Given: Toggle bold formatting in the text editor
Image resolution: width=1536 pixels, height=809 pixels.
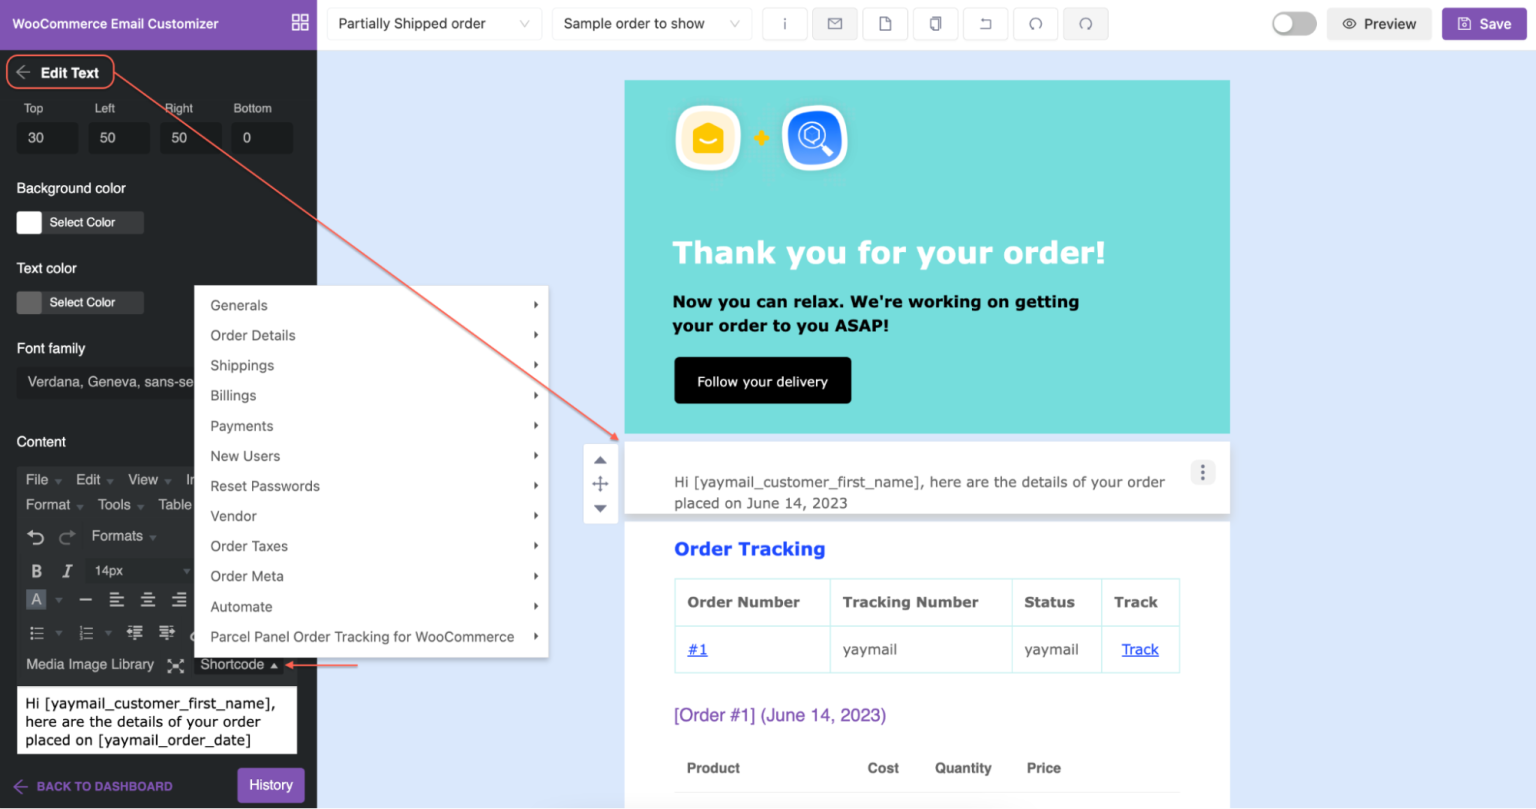Looking at the screenshot, I should coord(36,570).
